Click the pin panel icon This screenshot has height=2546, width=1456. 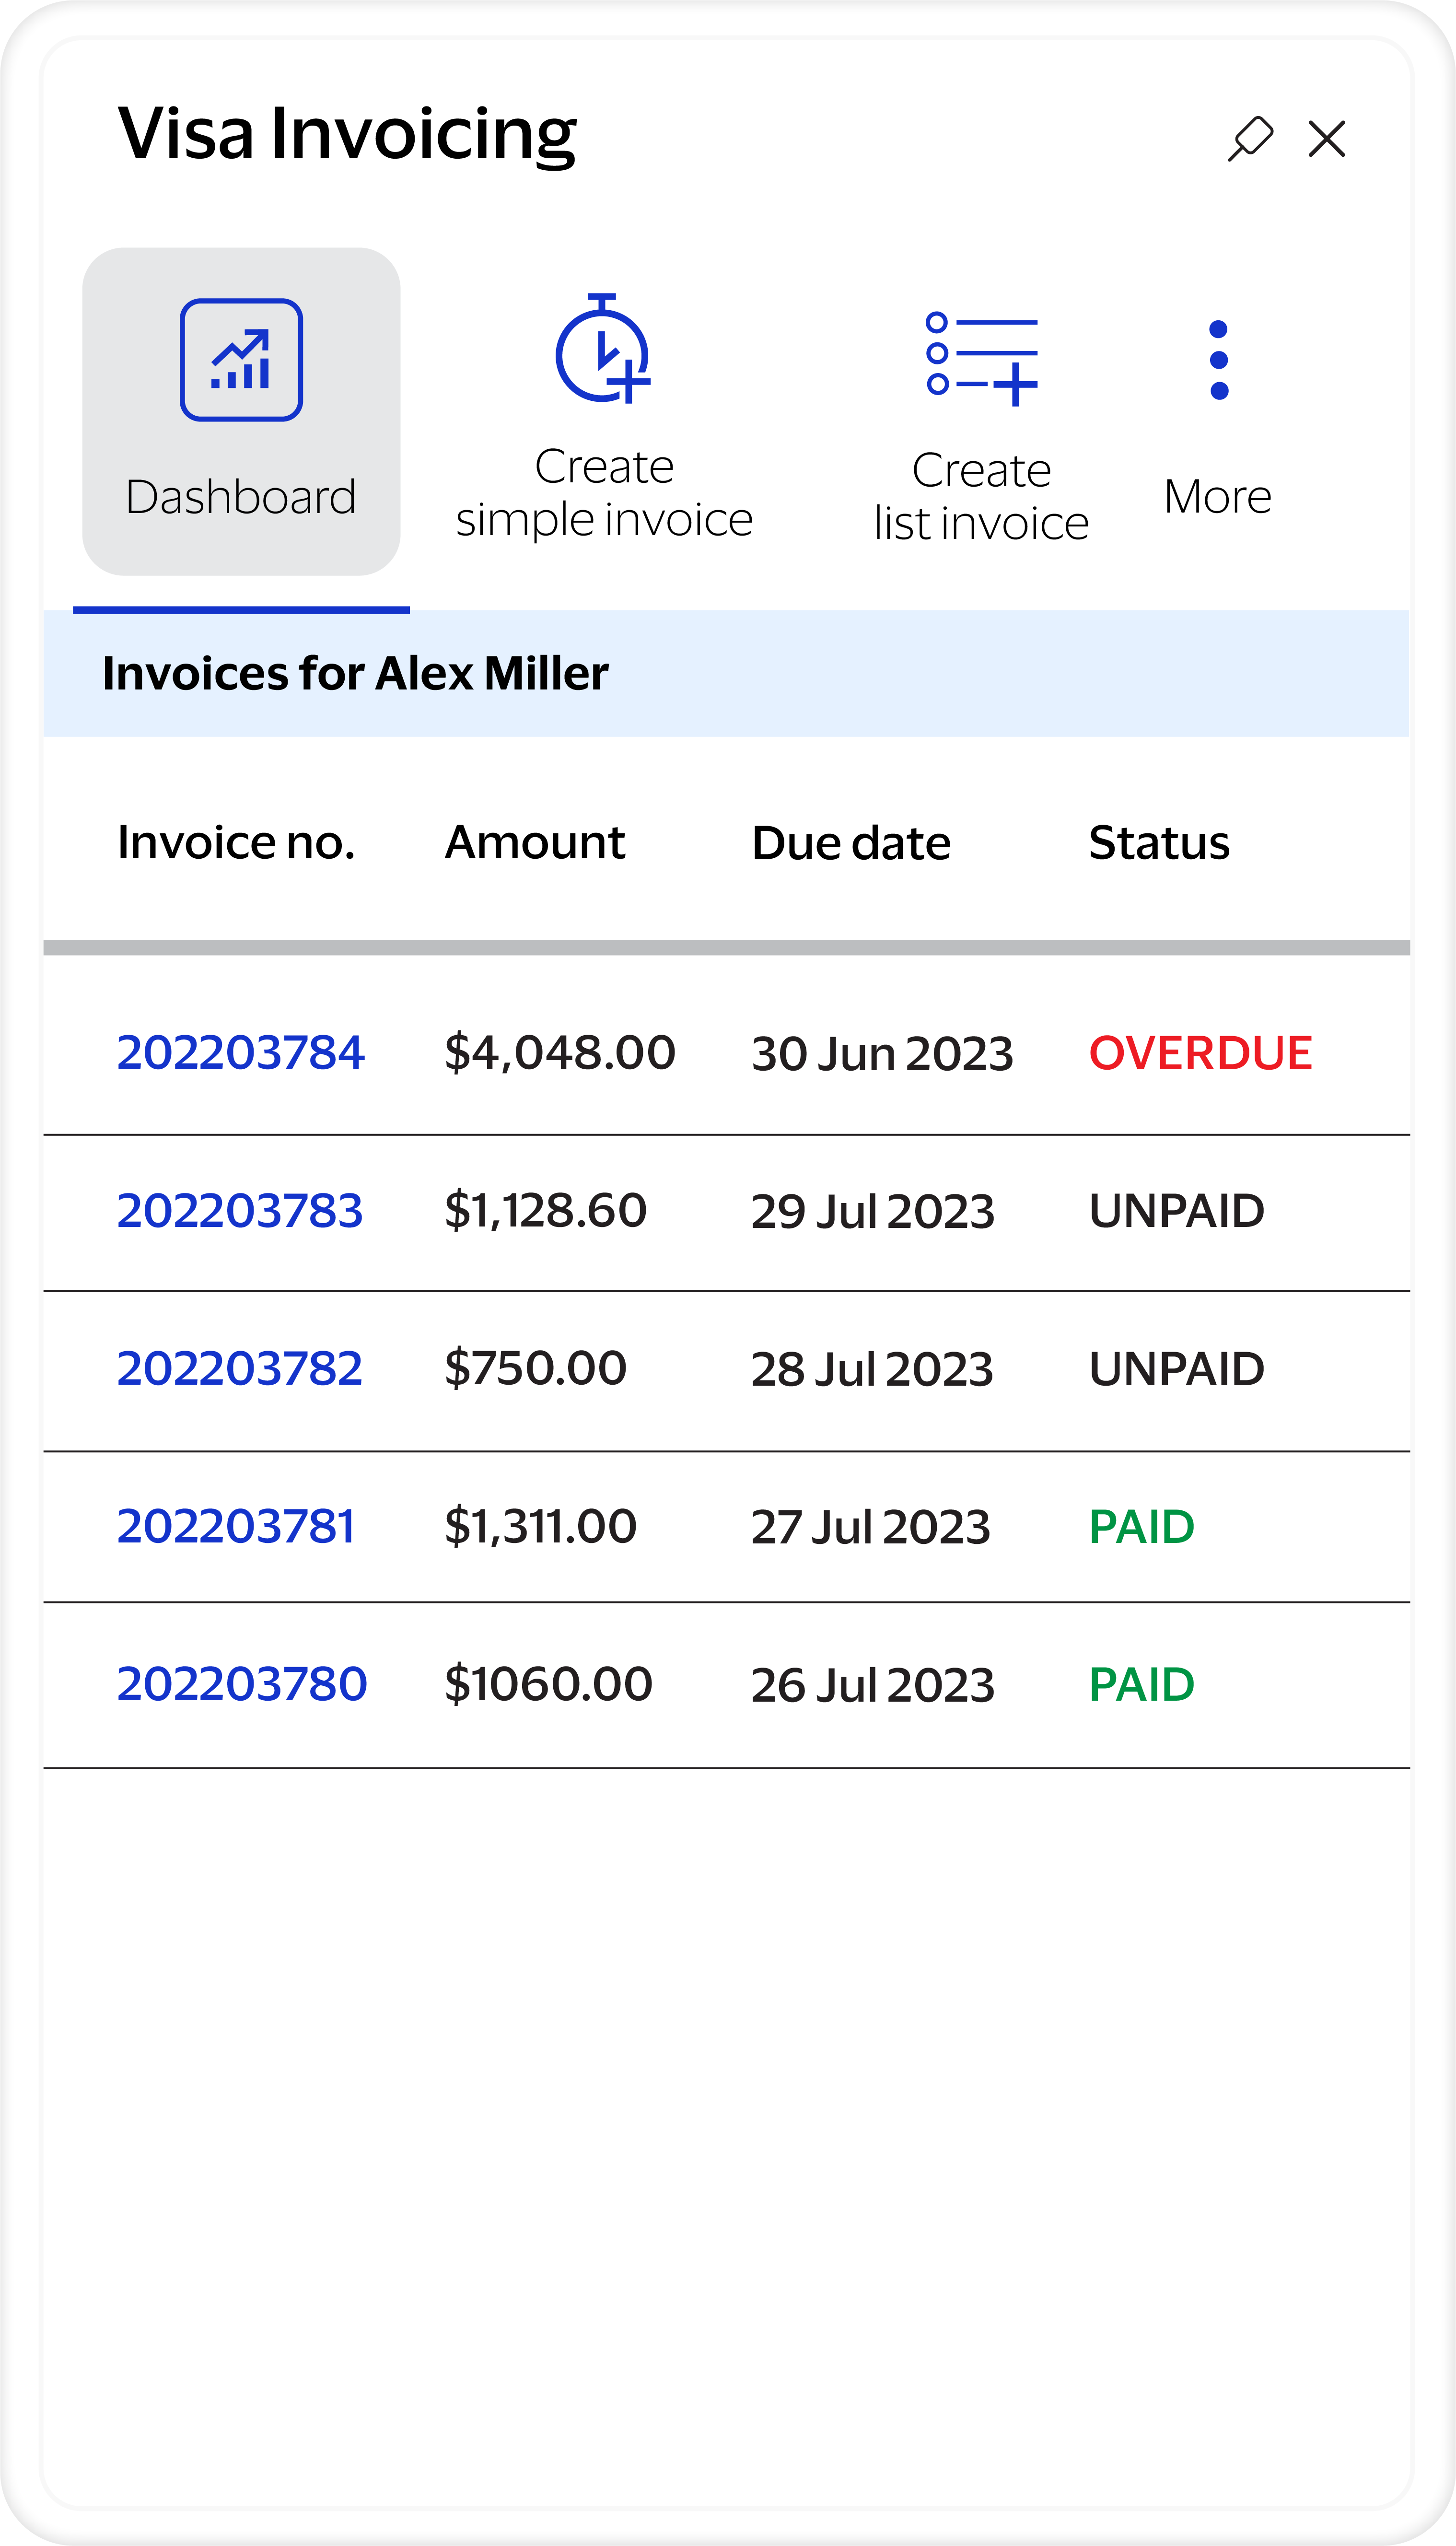1250,139
